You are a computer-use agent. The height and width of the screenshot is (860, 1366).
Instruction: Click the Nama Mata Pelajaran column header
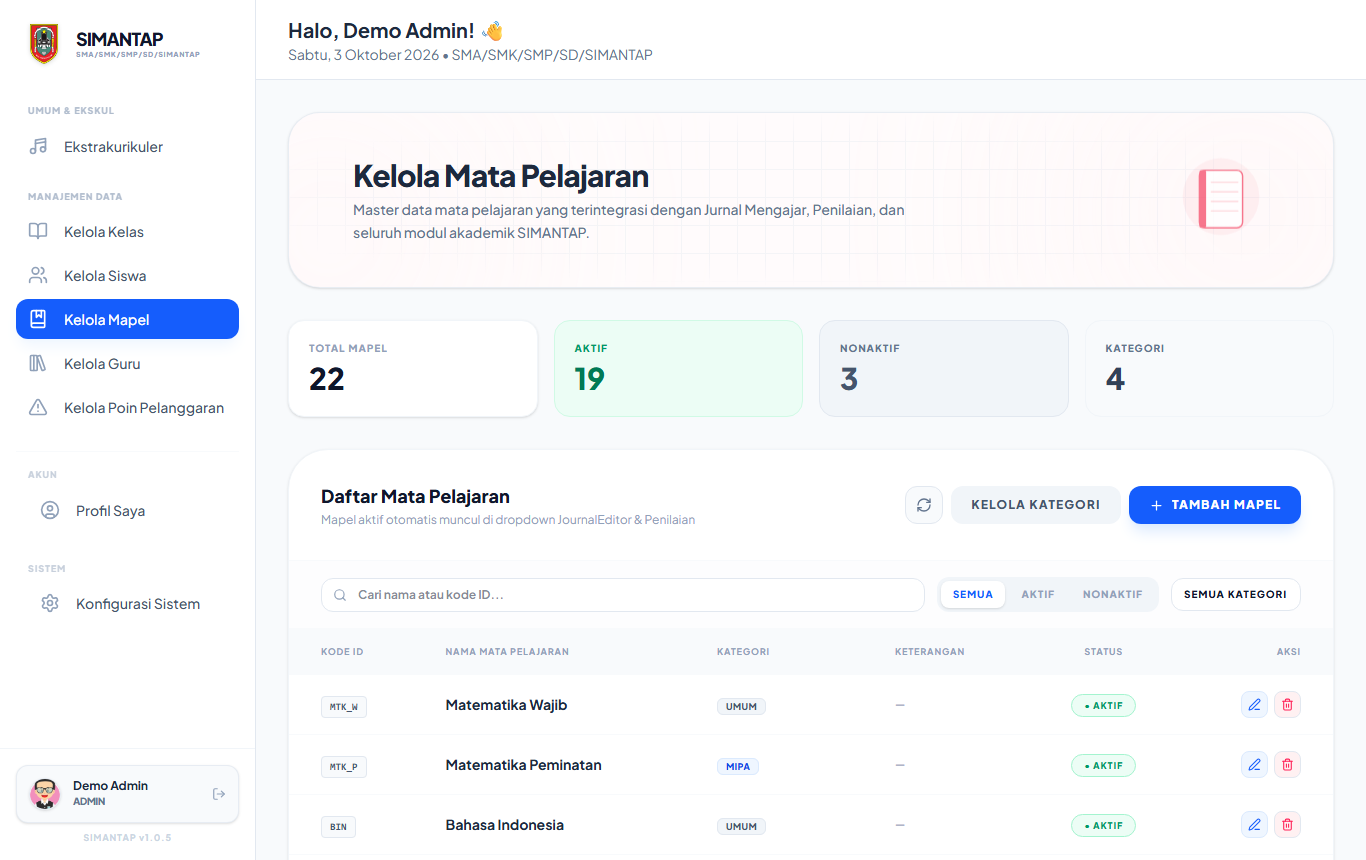click(x=507, y=652)
